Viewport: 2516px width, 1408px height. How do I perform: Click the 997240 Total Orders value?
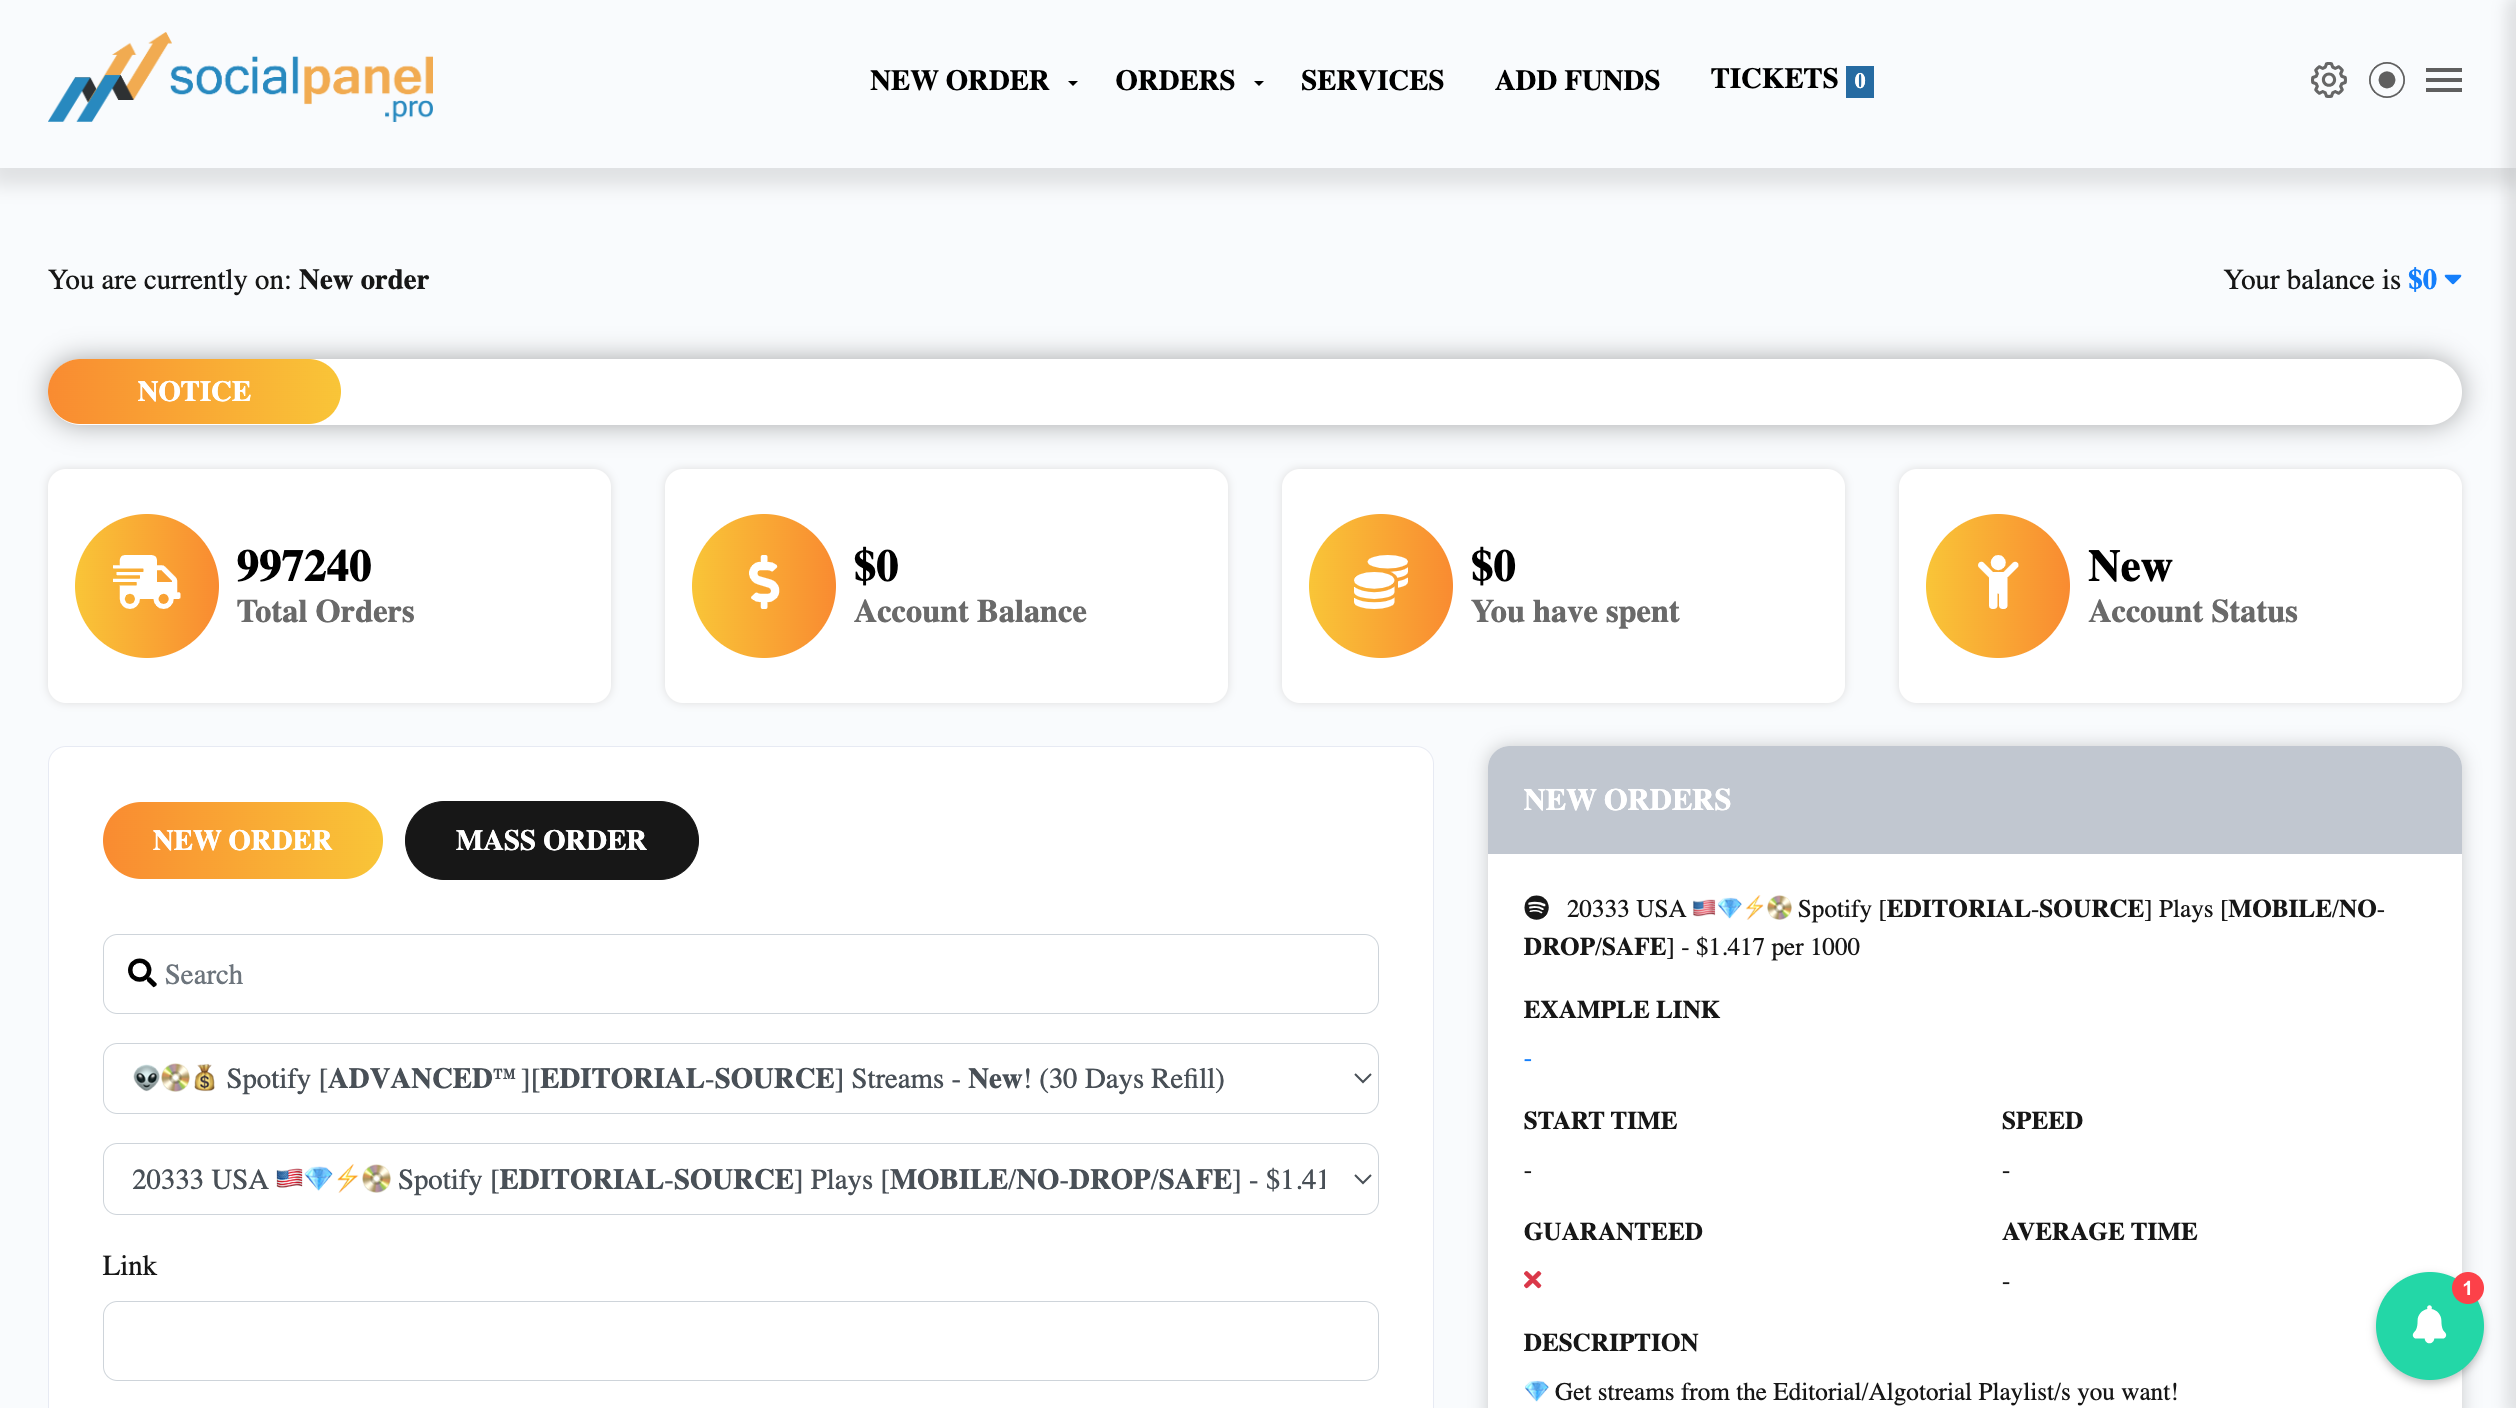point(304,566)
